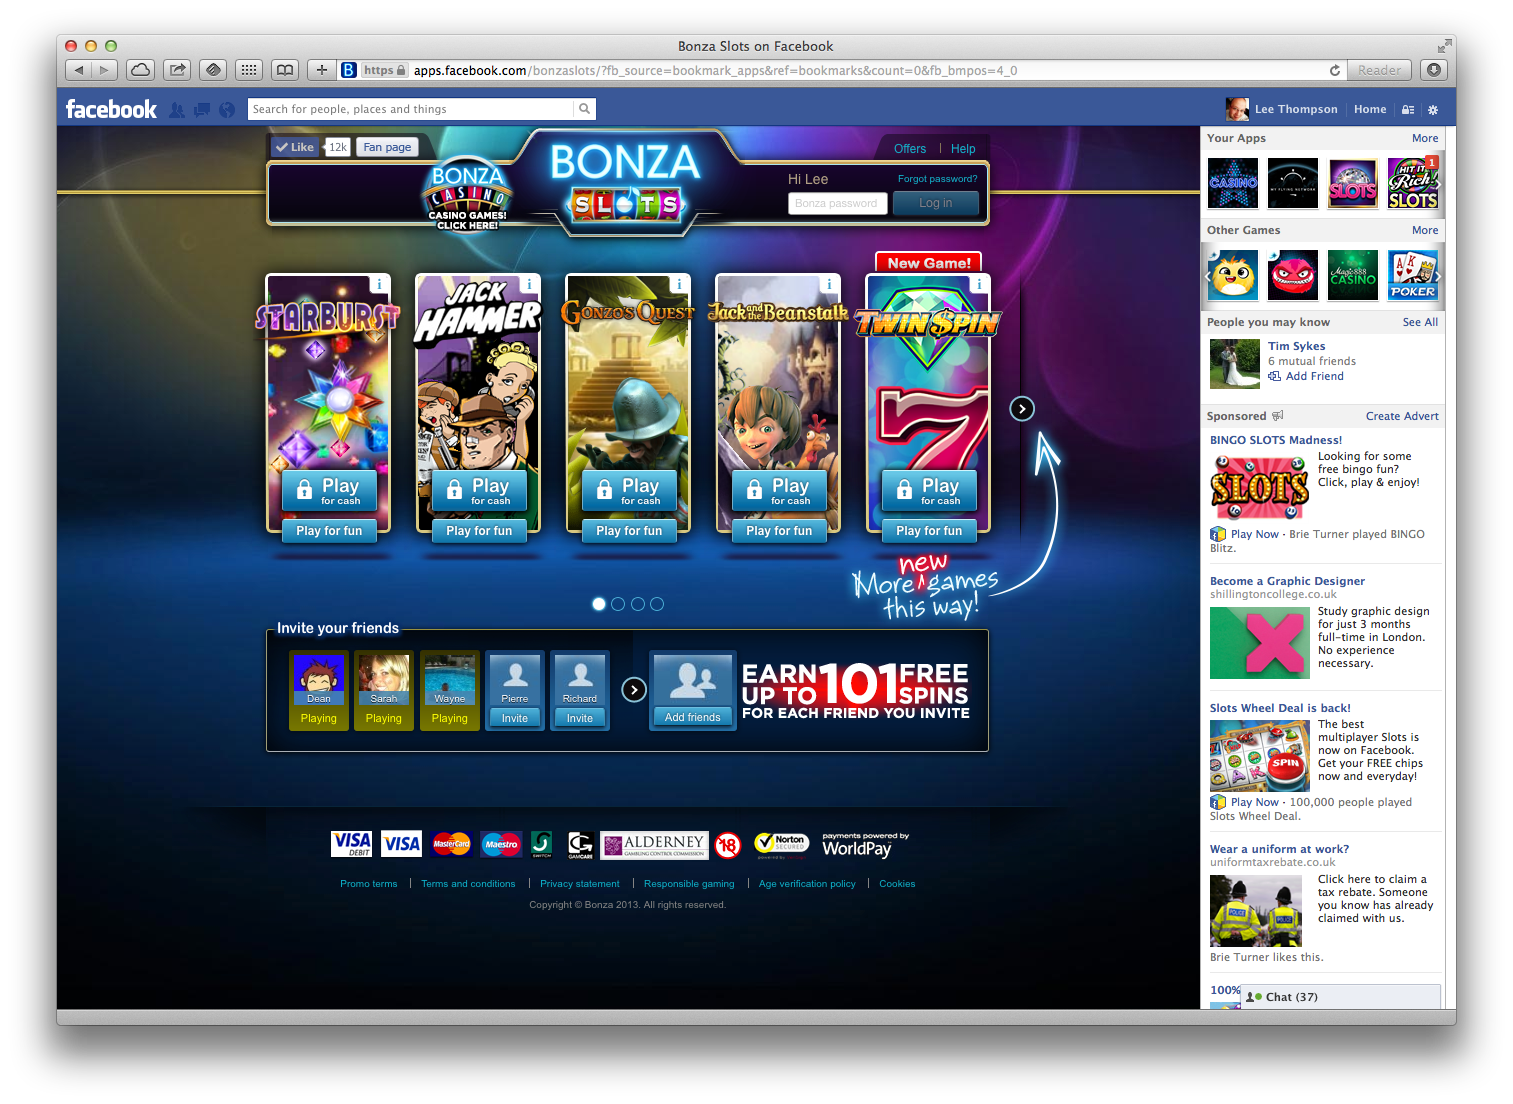Open Hit It Rich Slots app icon
This screenshot has width=1513, height=1104.
[1413, 183]
